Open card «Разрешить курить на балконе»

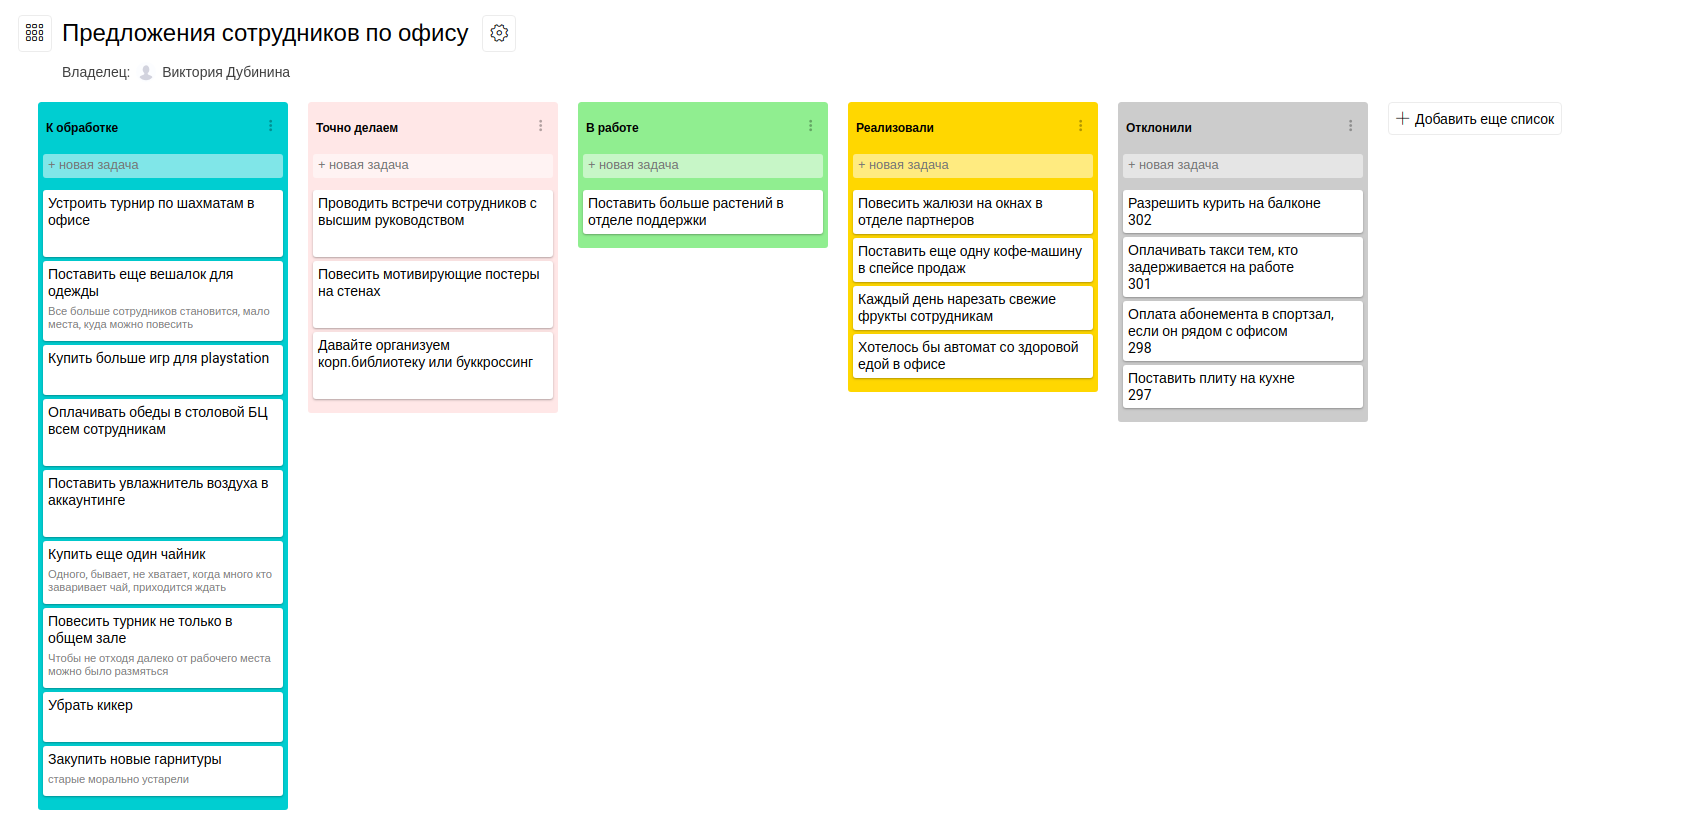pyautogui.click(x=1243, y=211)
